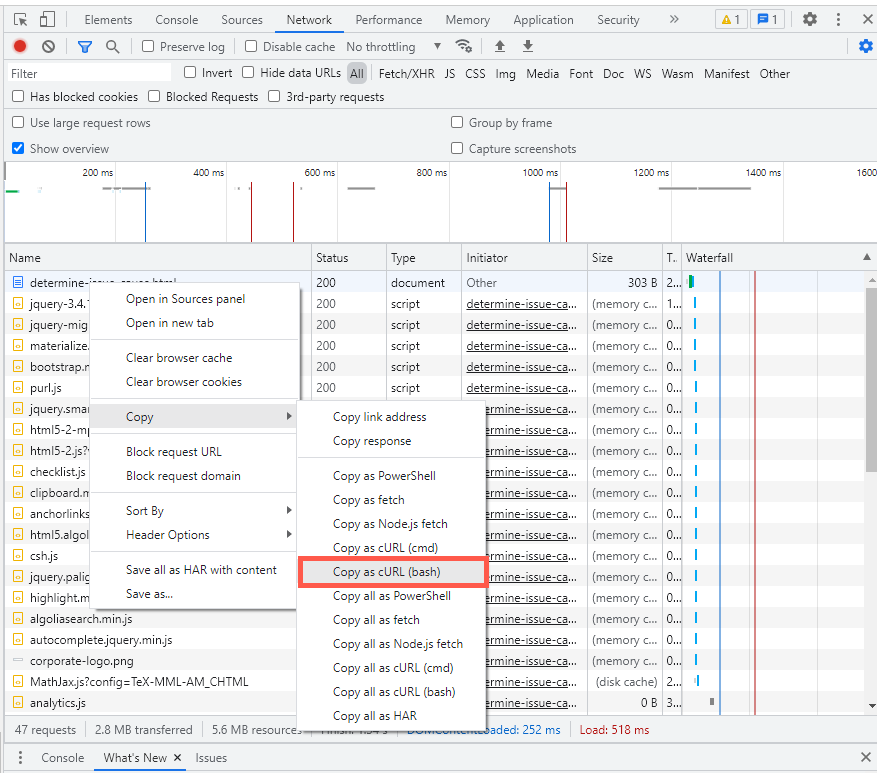Sort requests by the Status column header

[348, 258]
